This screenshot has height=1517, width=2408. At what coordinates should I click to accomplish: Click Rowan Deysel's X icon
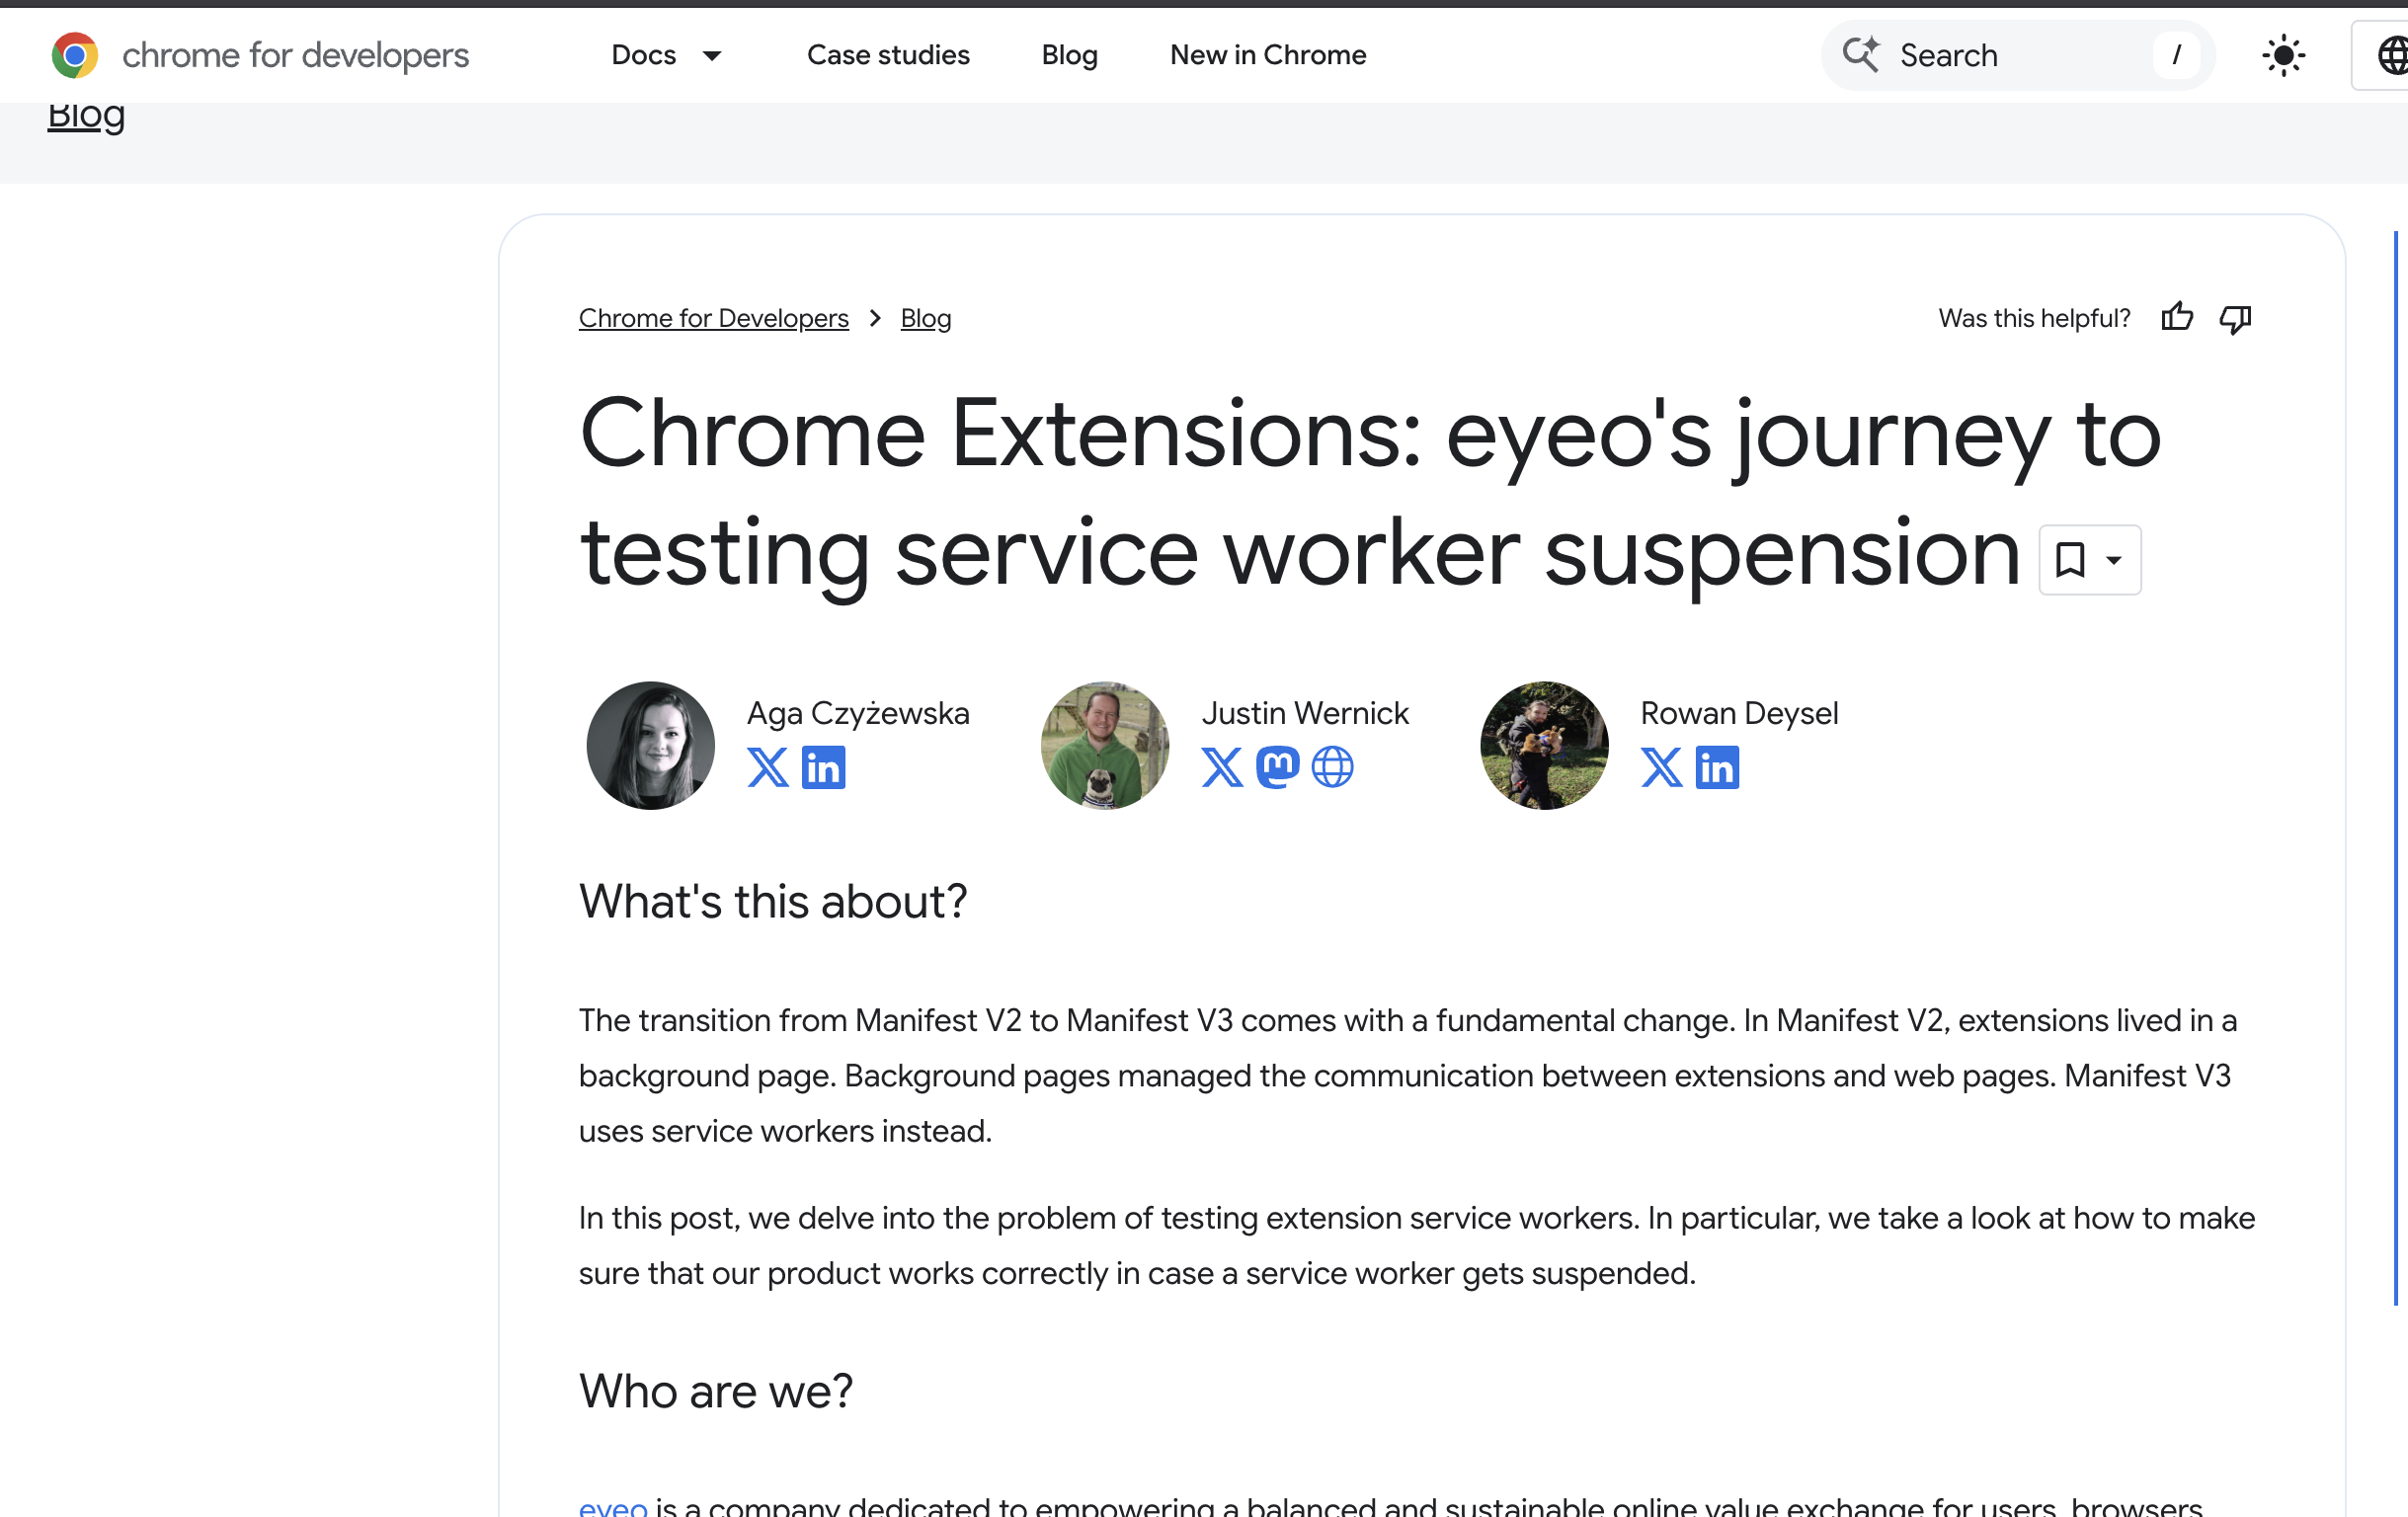1660,768
